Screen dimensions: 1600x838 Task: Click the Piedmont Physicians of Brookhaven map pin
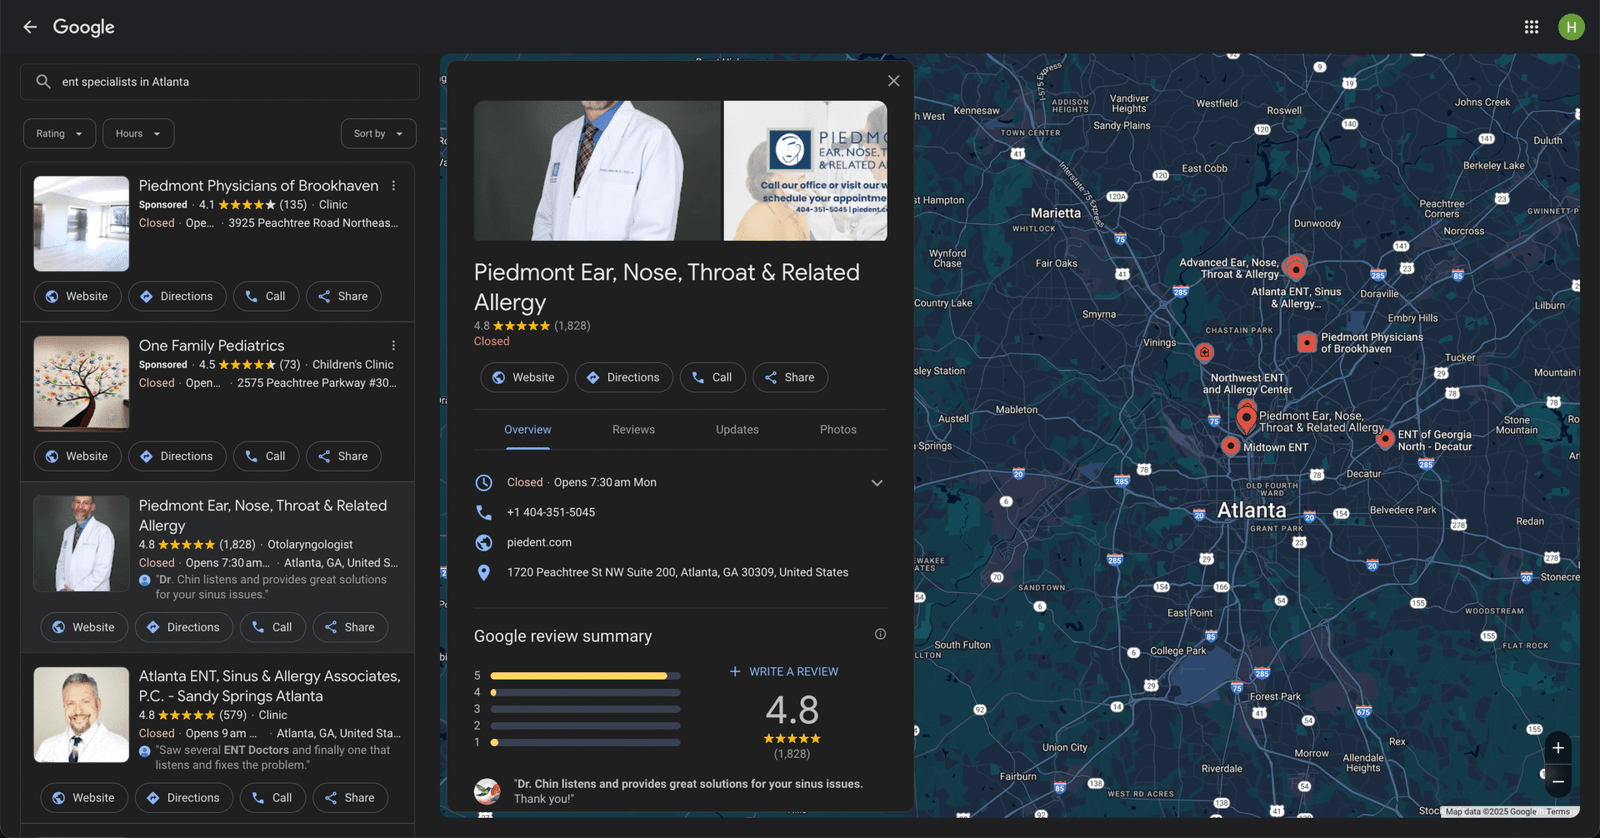(1307, 342)
